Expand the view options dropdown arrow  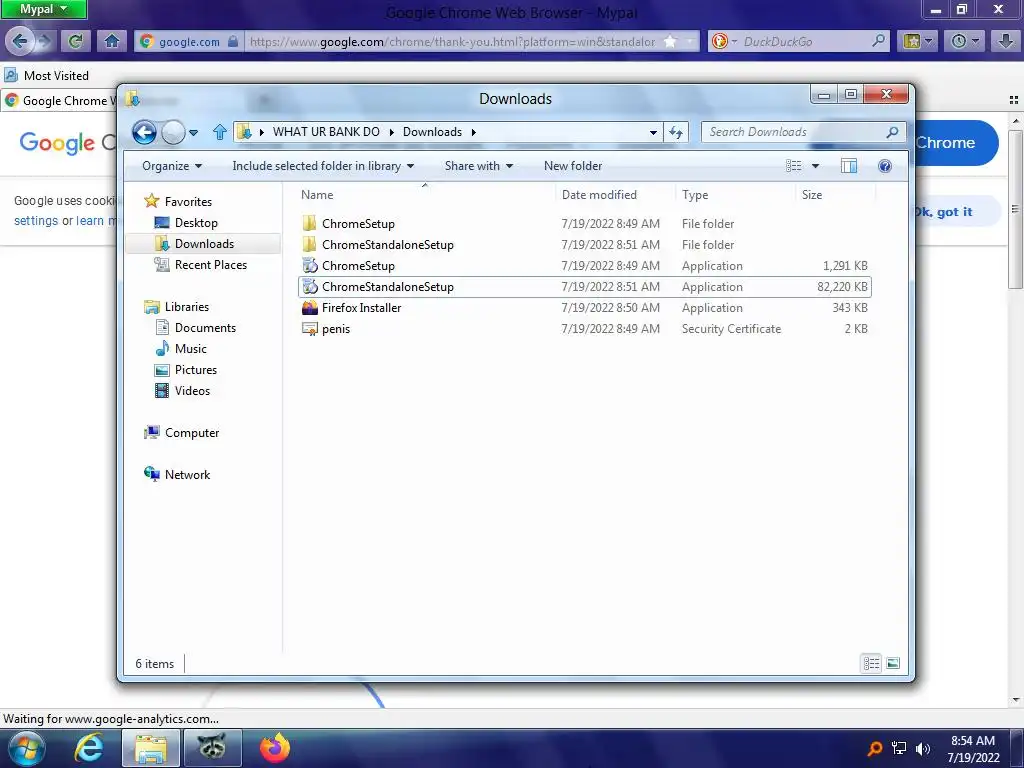816,166
